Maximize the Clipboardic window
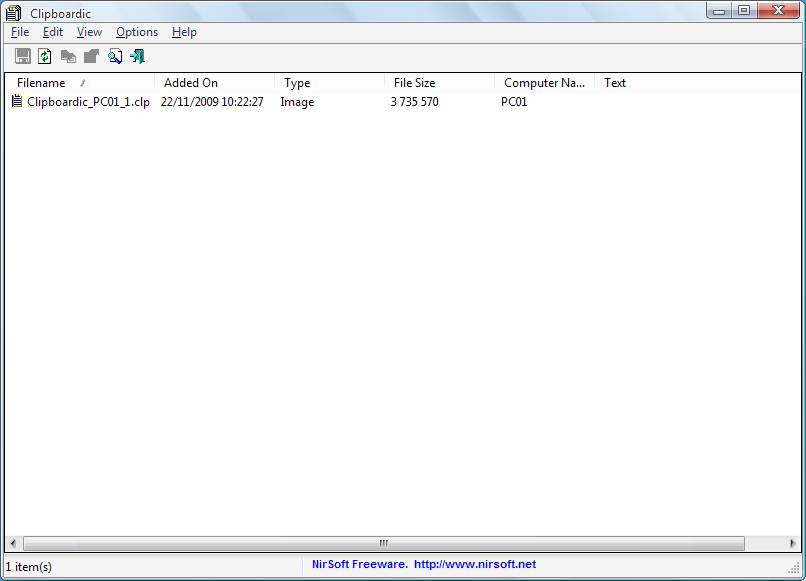The width and height of the screenshot is (806, 581). coord(744,10)
